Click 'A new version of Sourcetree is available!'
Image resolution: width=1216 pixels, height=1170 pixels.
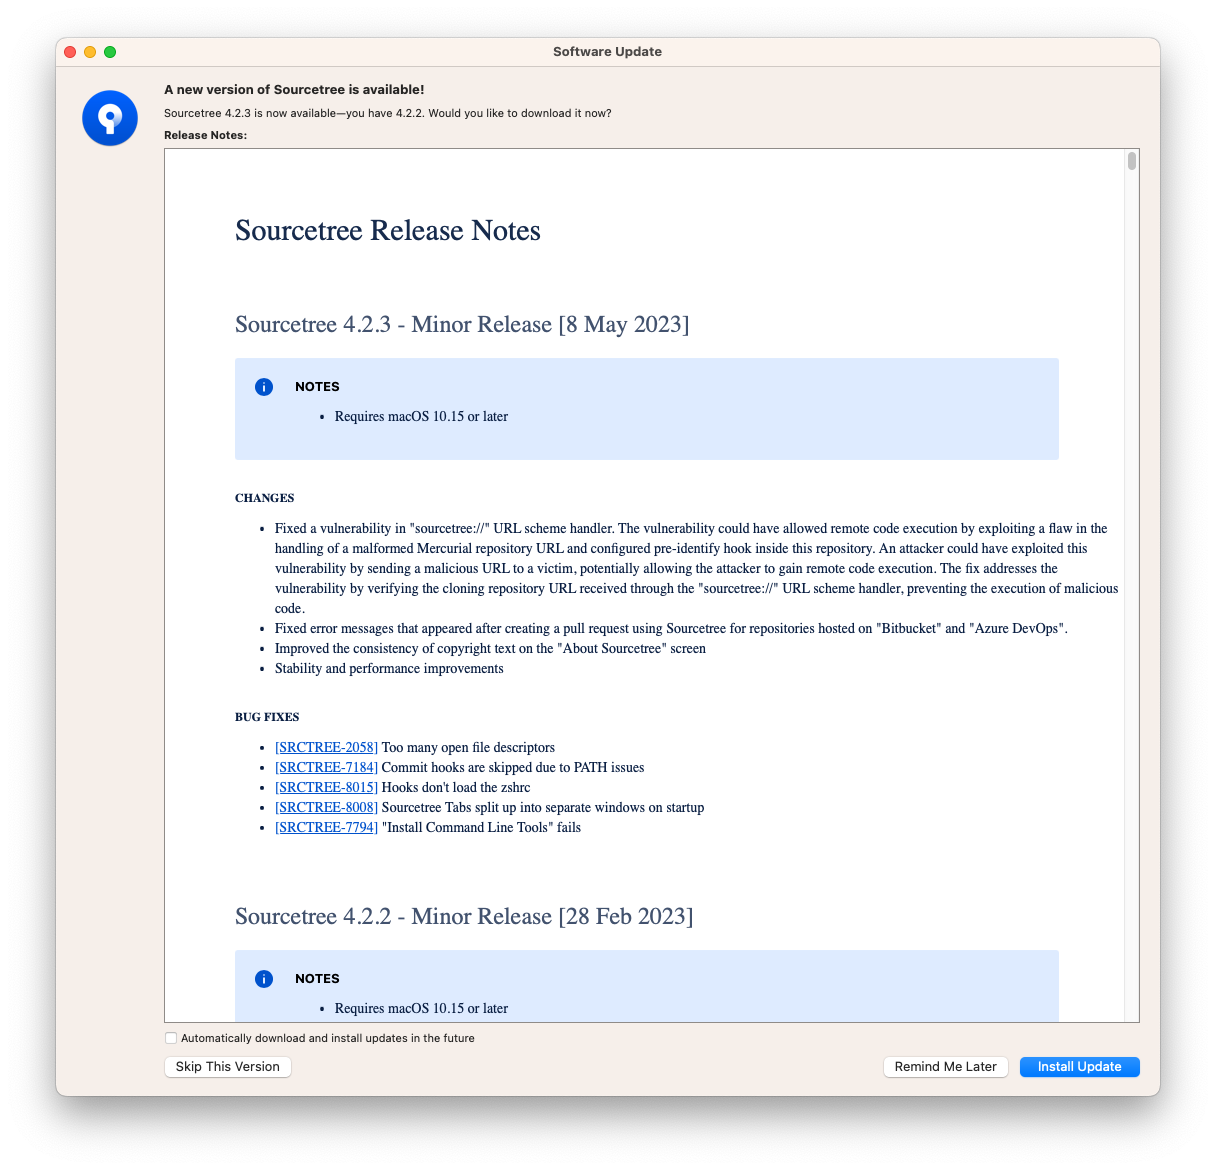tap(294, 90)
